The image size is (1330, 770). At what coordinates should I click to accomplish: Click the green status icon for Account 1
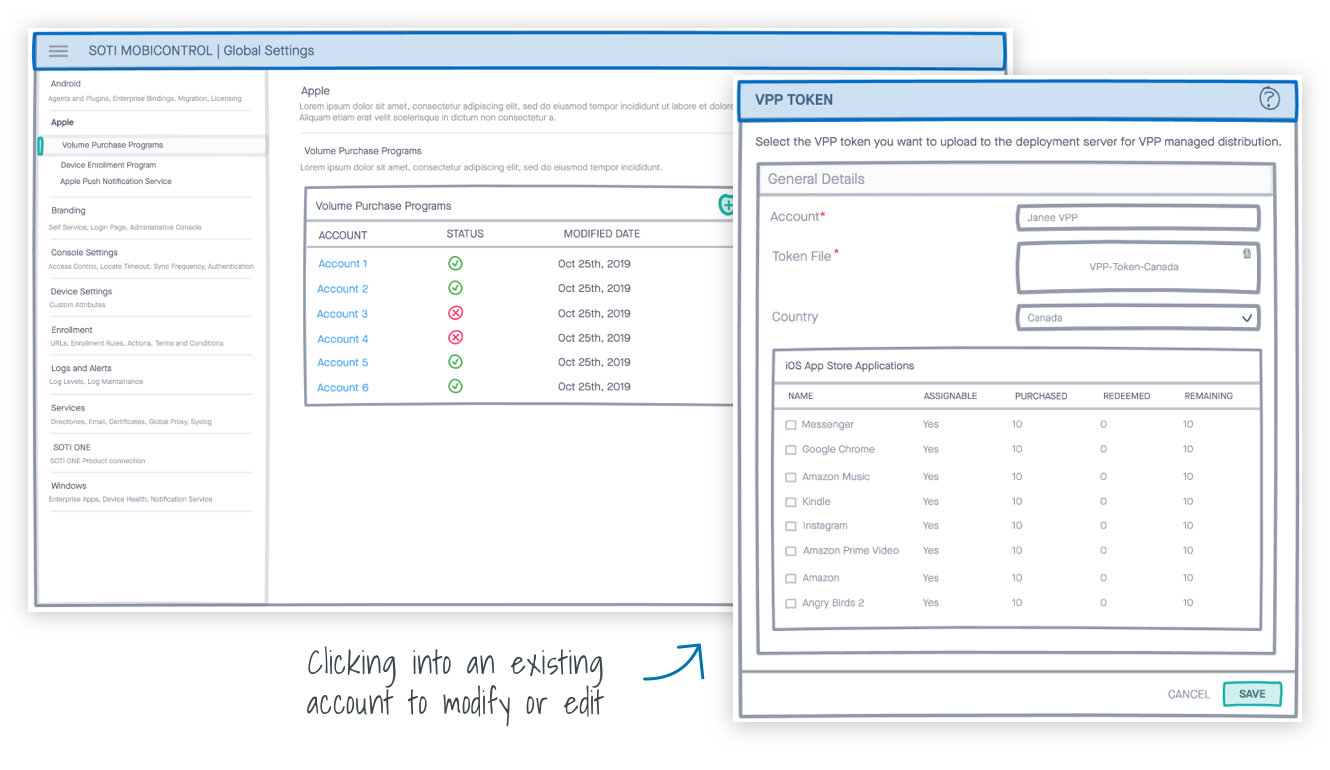tap(455, 264)
